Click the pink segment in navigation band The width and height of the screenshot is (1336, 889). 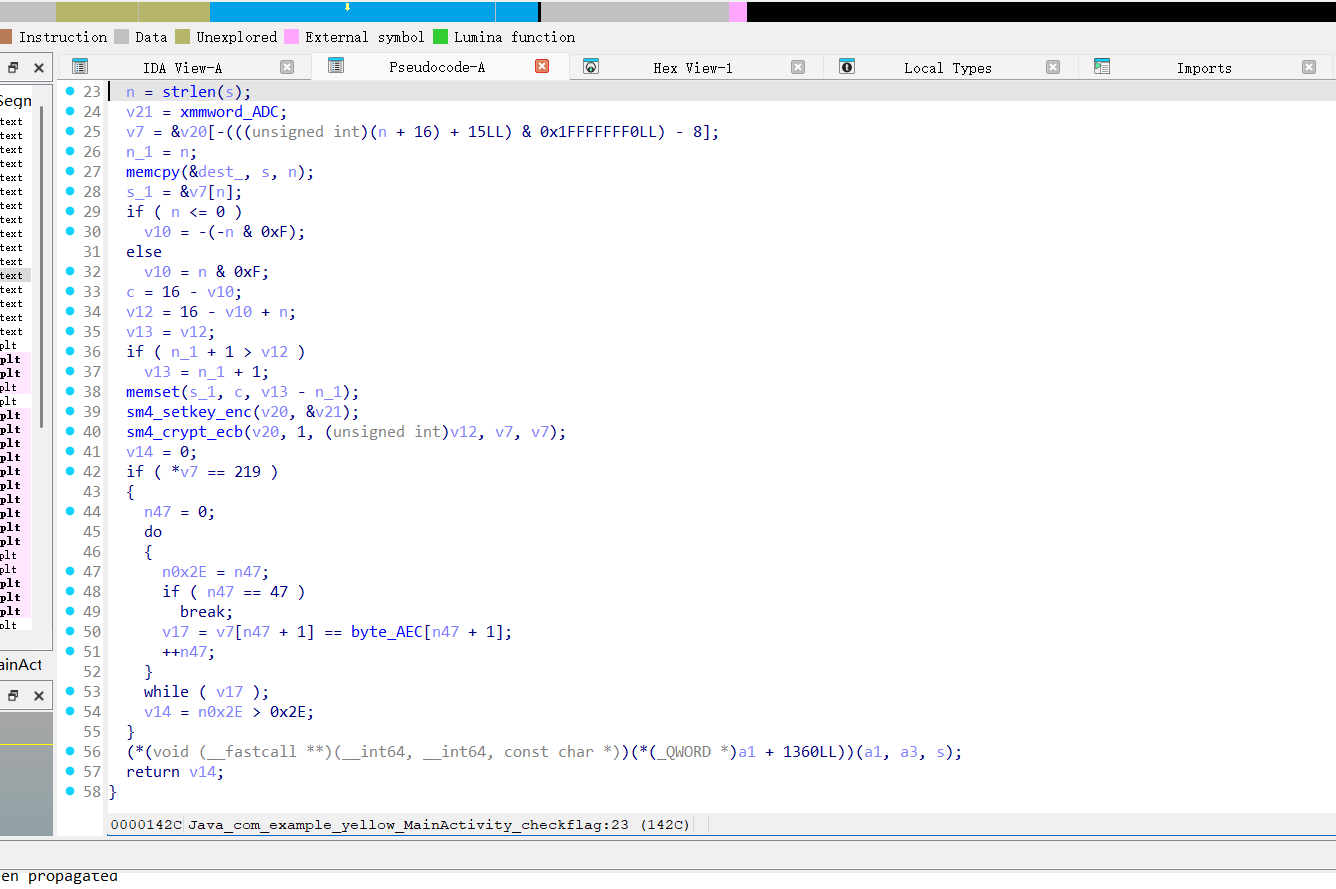(x=738, y=12)
